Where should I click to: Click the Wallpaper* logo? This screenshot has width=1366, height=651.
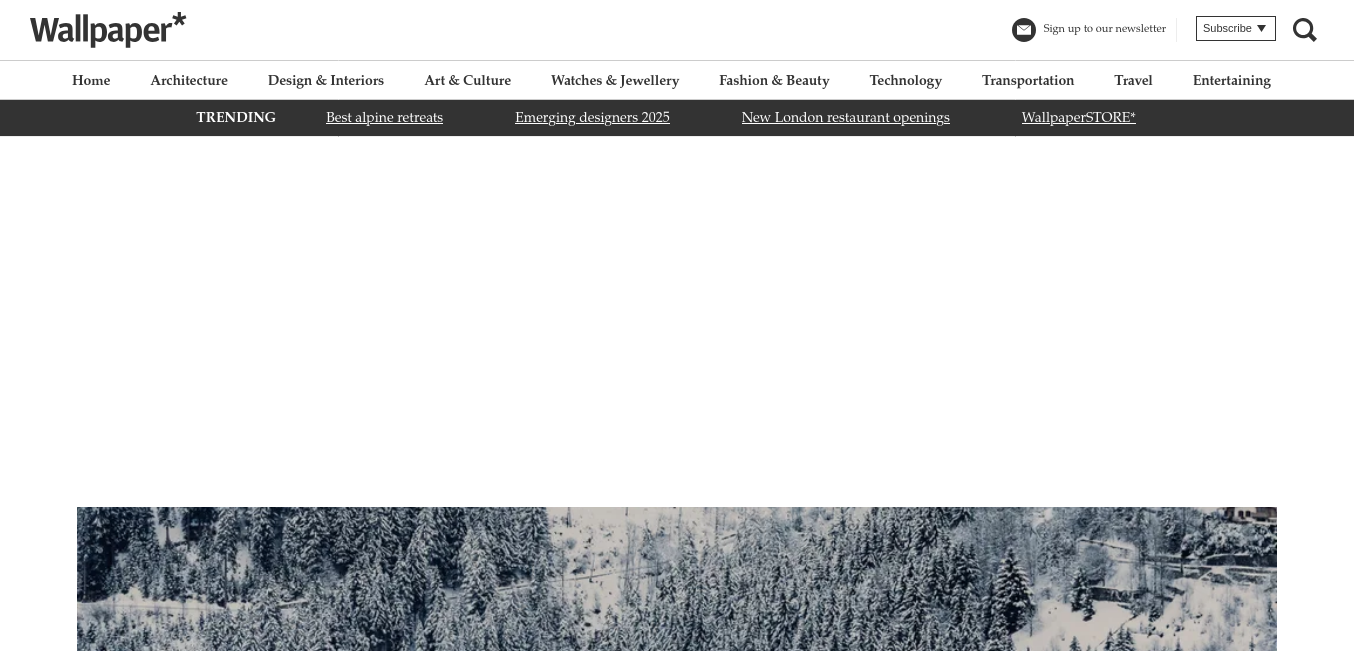108,30
